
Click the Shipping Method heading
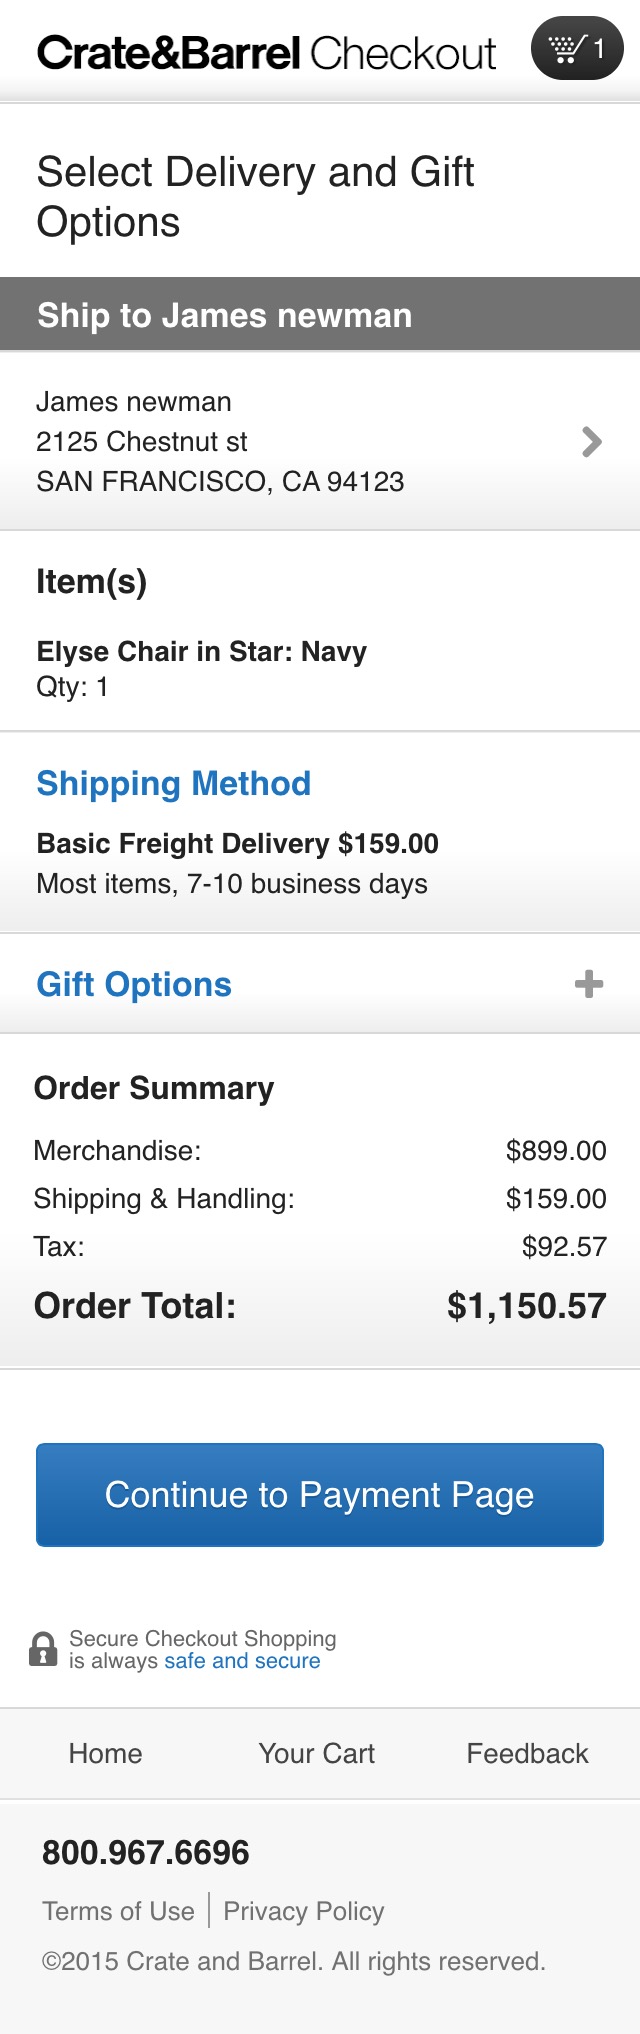pyautogui.click(x=173, y=784)
